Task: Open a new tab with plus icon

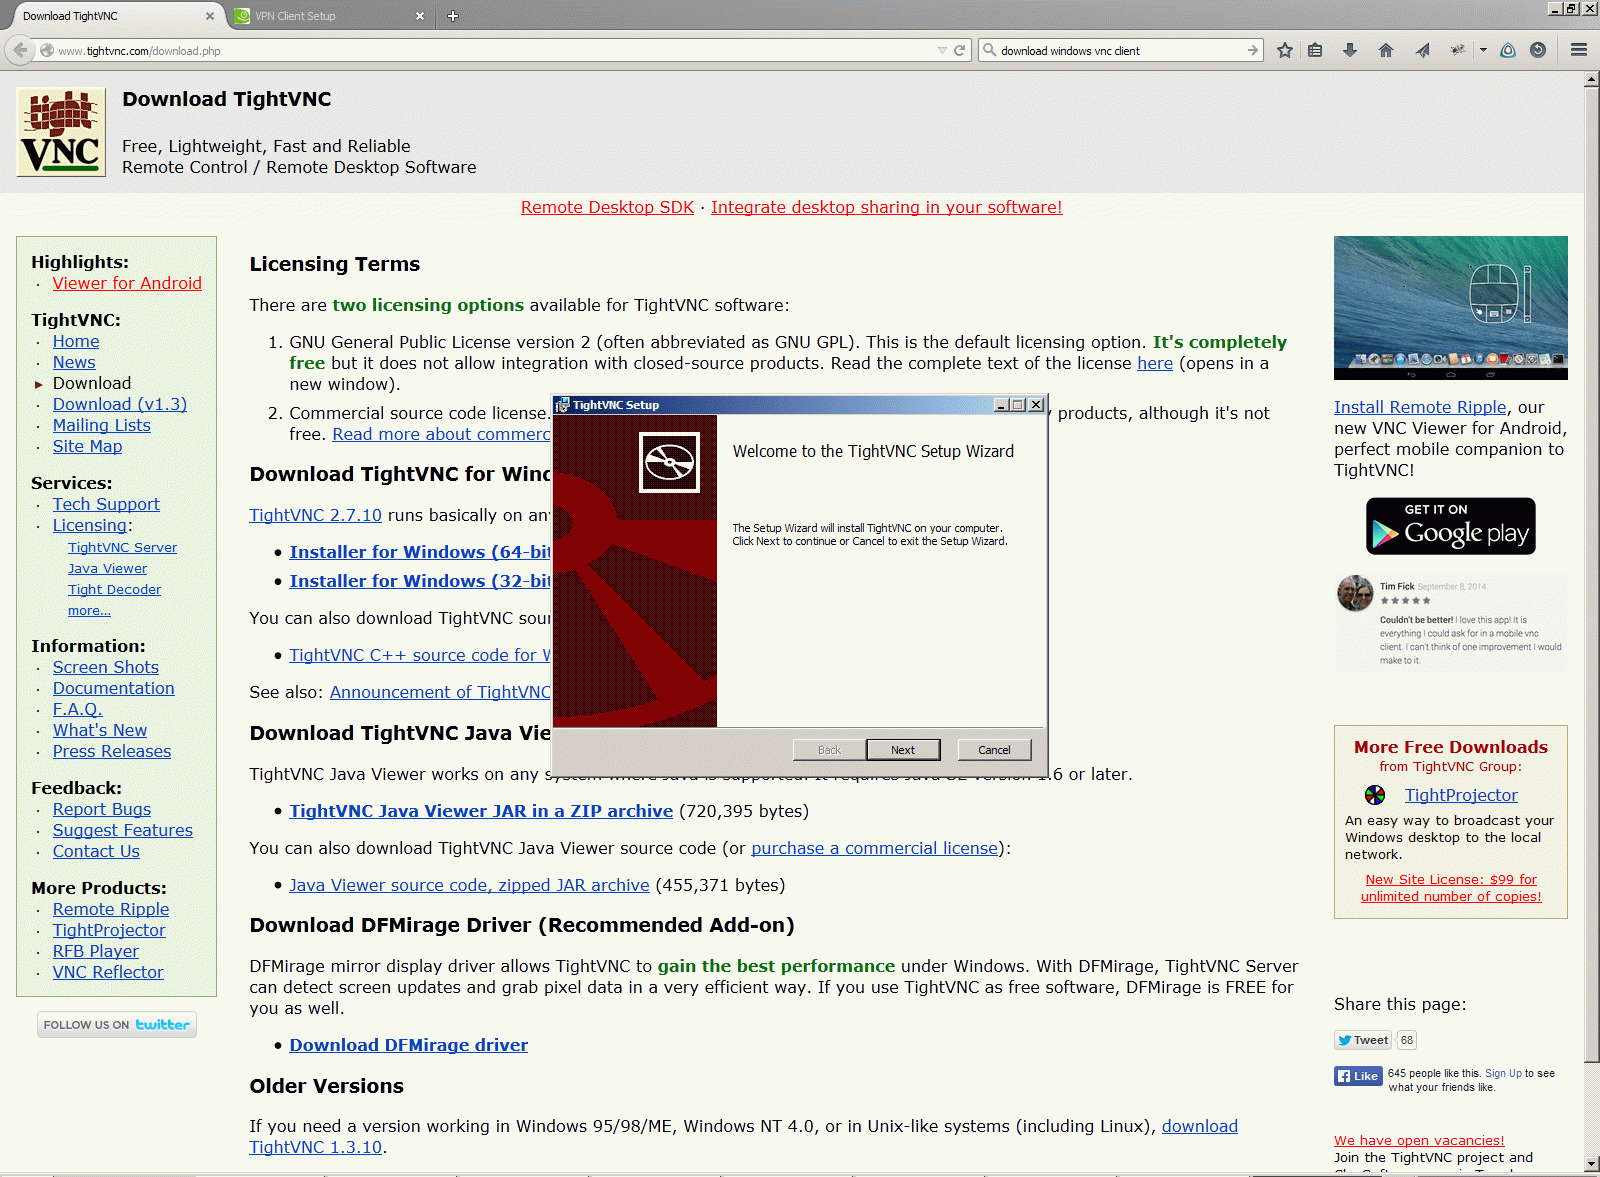Action: [x=453, y=16]
